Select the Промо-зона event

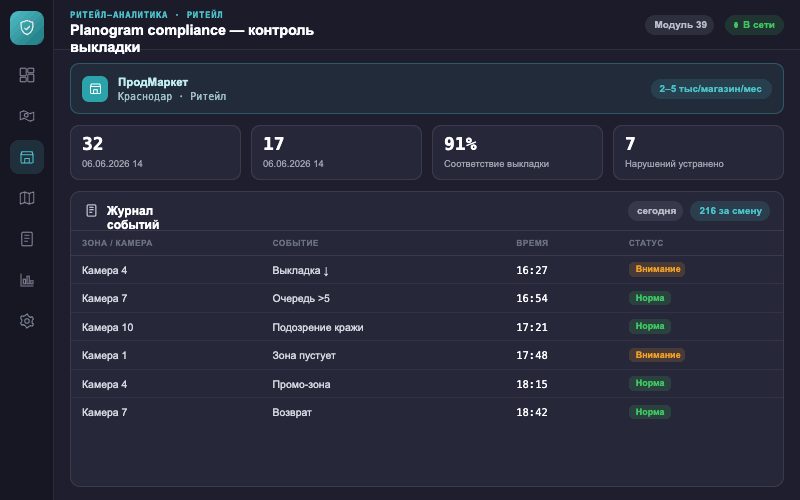[301, 384]
